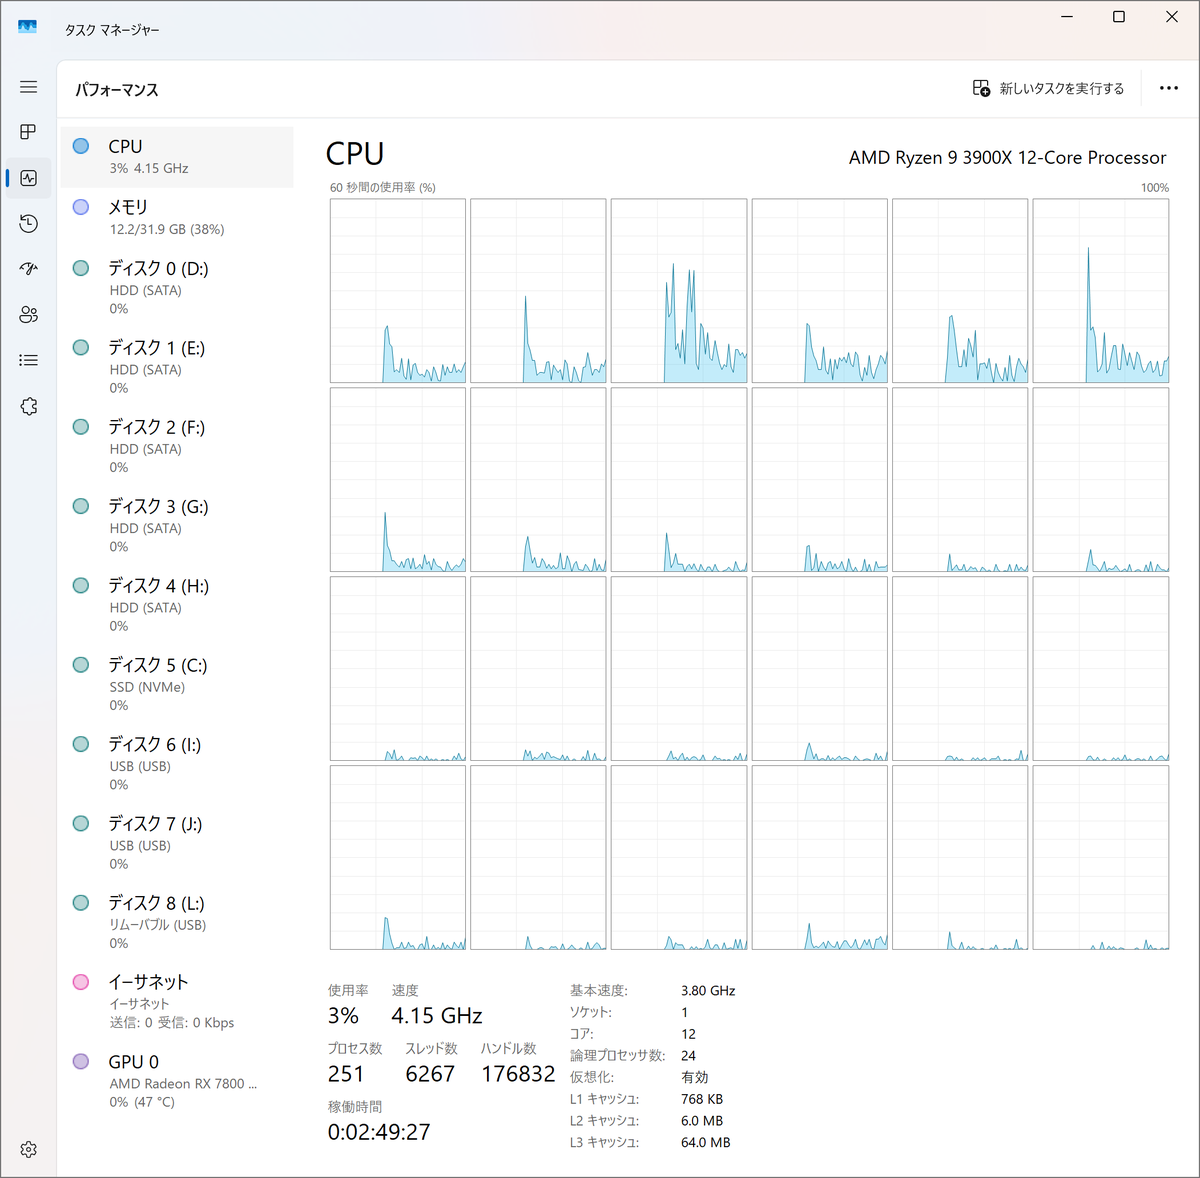Open the App history page icon

pos(28,223)
